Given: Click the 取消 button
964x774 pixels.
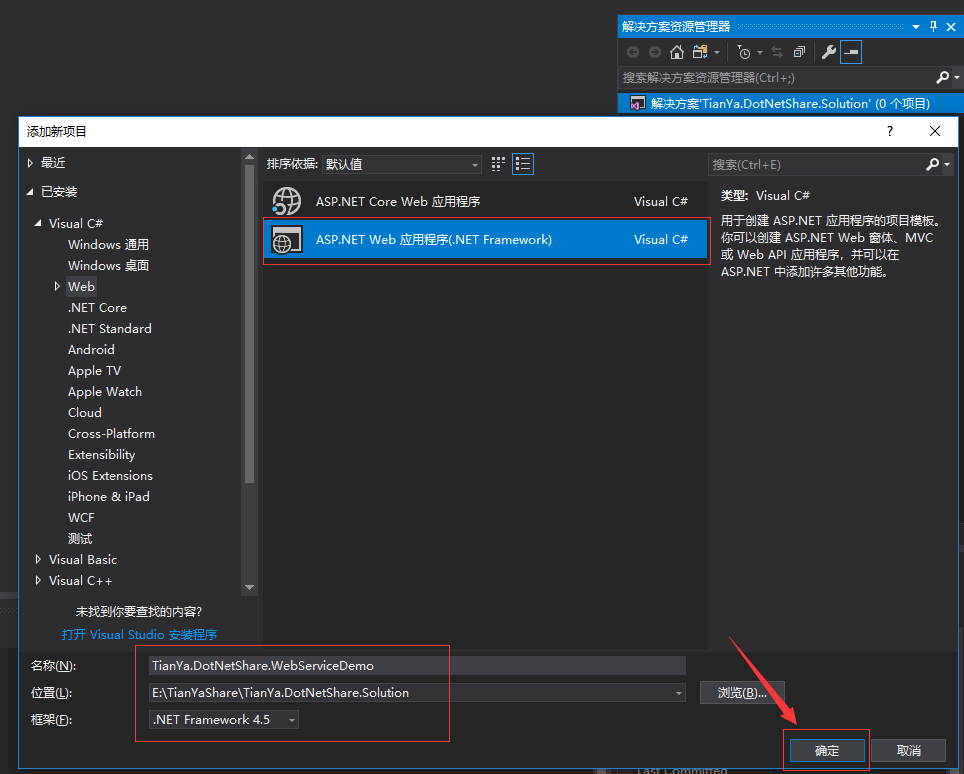Looking at the screenshot, I should coord(909,751).
